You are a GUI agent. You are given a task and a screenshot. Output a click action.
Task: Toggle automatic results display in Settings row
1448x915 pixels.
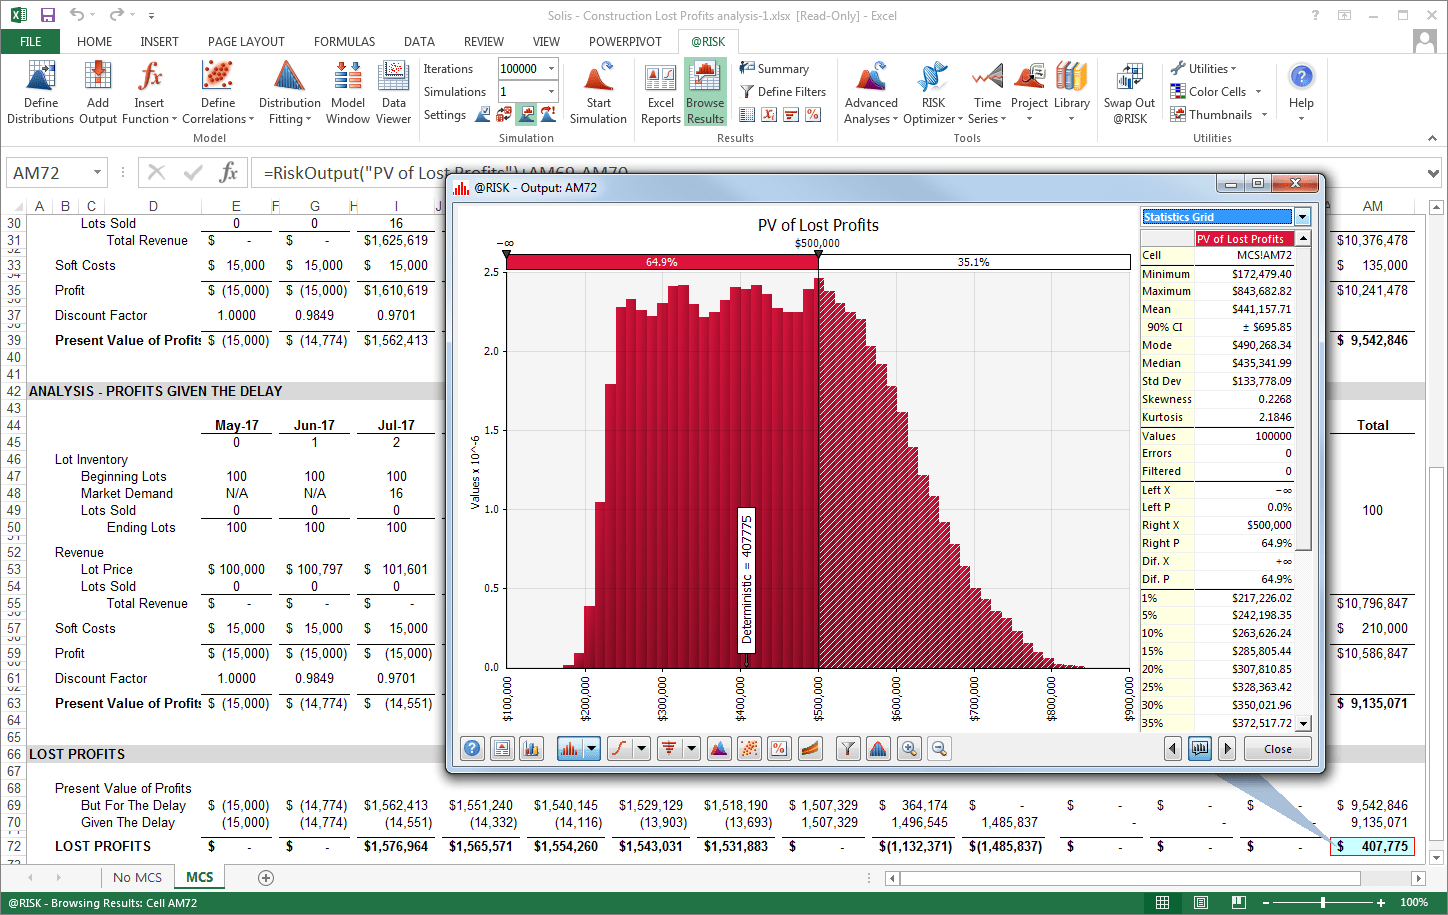527,115
